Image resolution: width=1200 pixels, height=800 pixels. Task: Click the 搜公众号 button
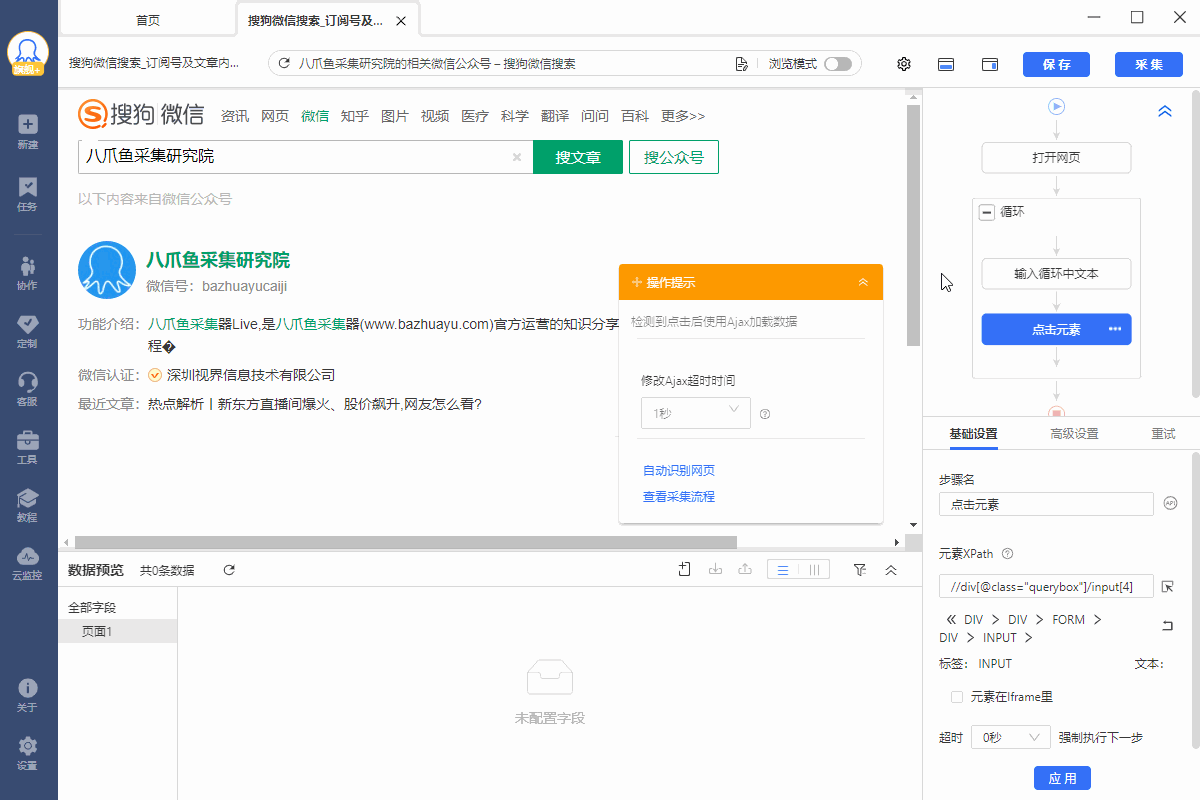(x=674, y=157)
